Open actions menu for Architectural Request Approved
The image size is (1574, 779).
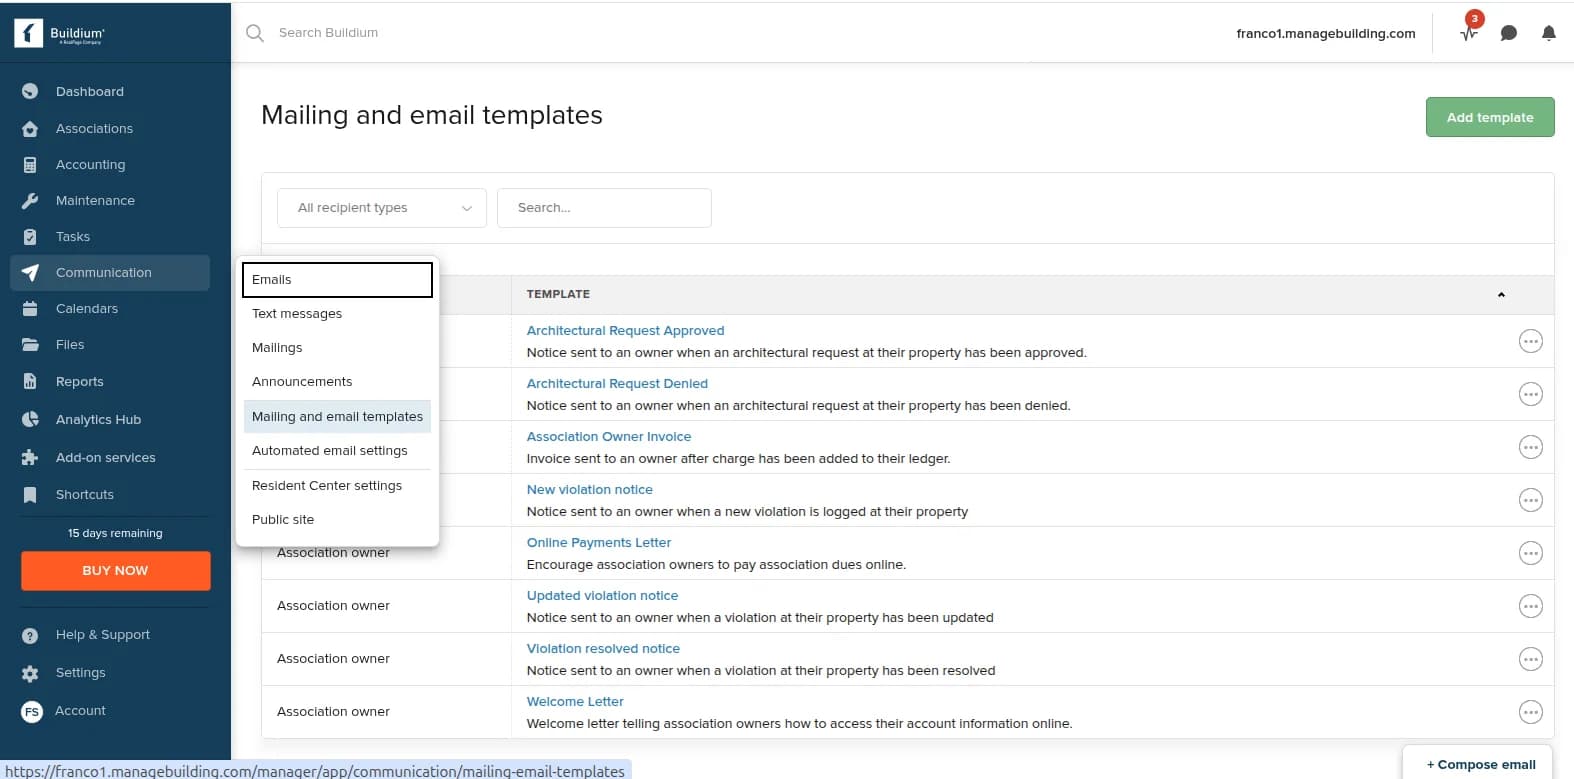[x=1530, y=341]
